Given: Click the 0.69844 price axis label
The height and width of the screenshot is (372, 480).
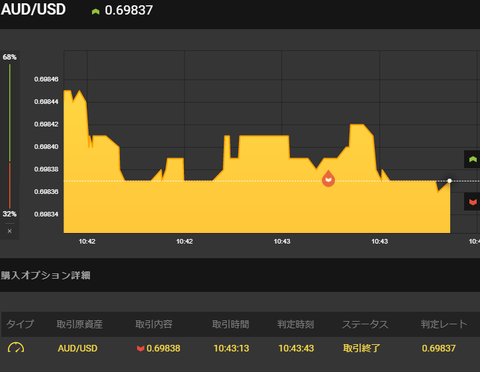Looking at the screenshot, I should click(x=46, y=101).
